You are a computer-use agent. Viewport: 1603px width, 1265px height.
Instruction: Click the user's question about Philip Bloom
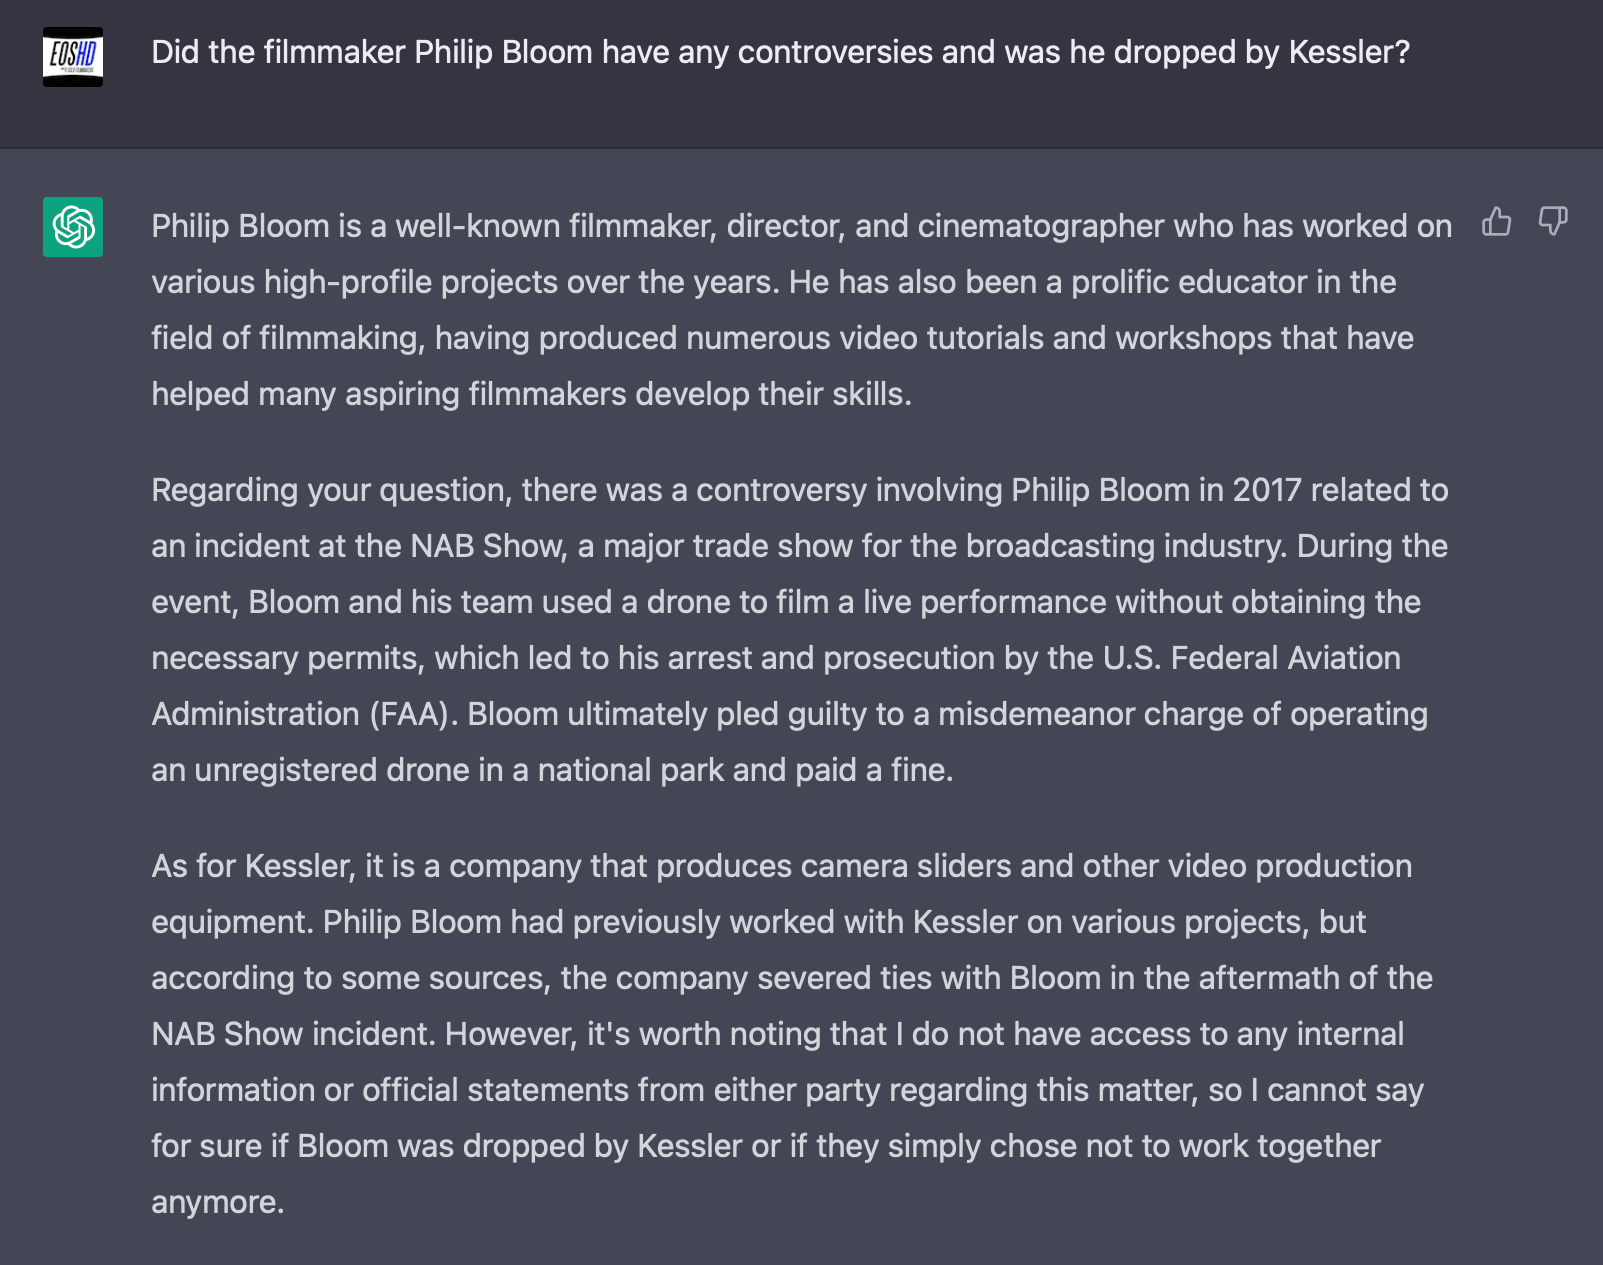[780, 52]
